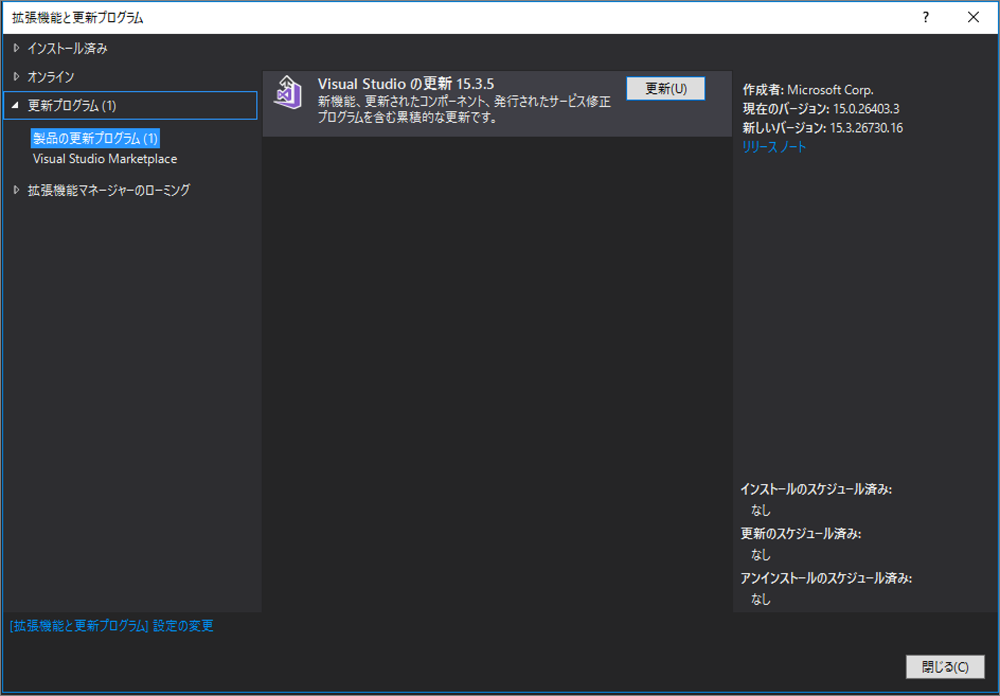
Task: Select Visual Studio の更新 15.3.5 title
Action: [x=406, y=84]
